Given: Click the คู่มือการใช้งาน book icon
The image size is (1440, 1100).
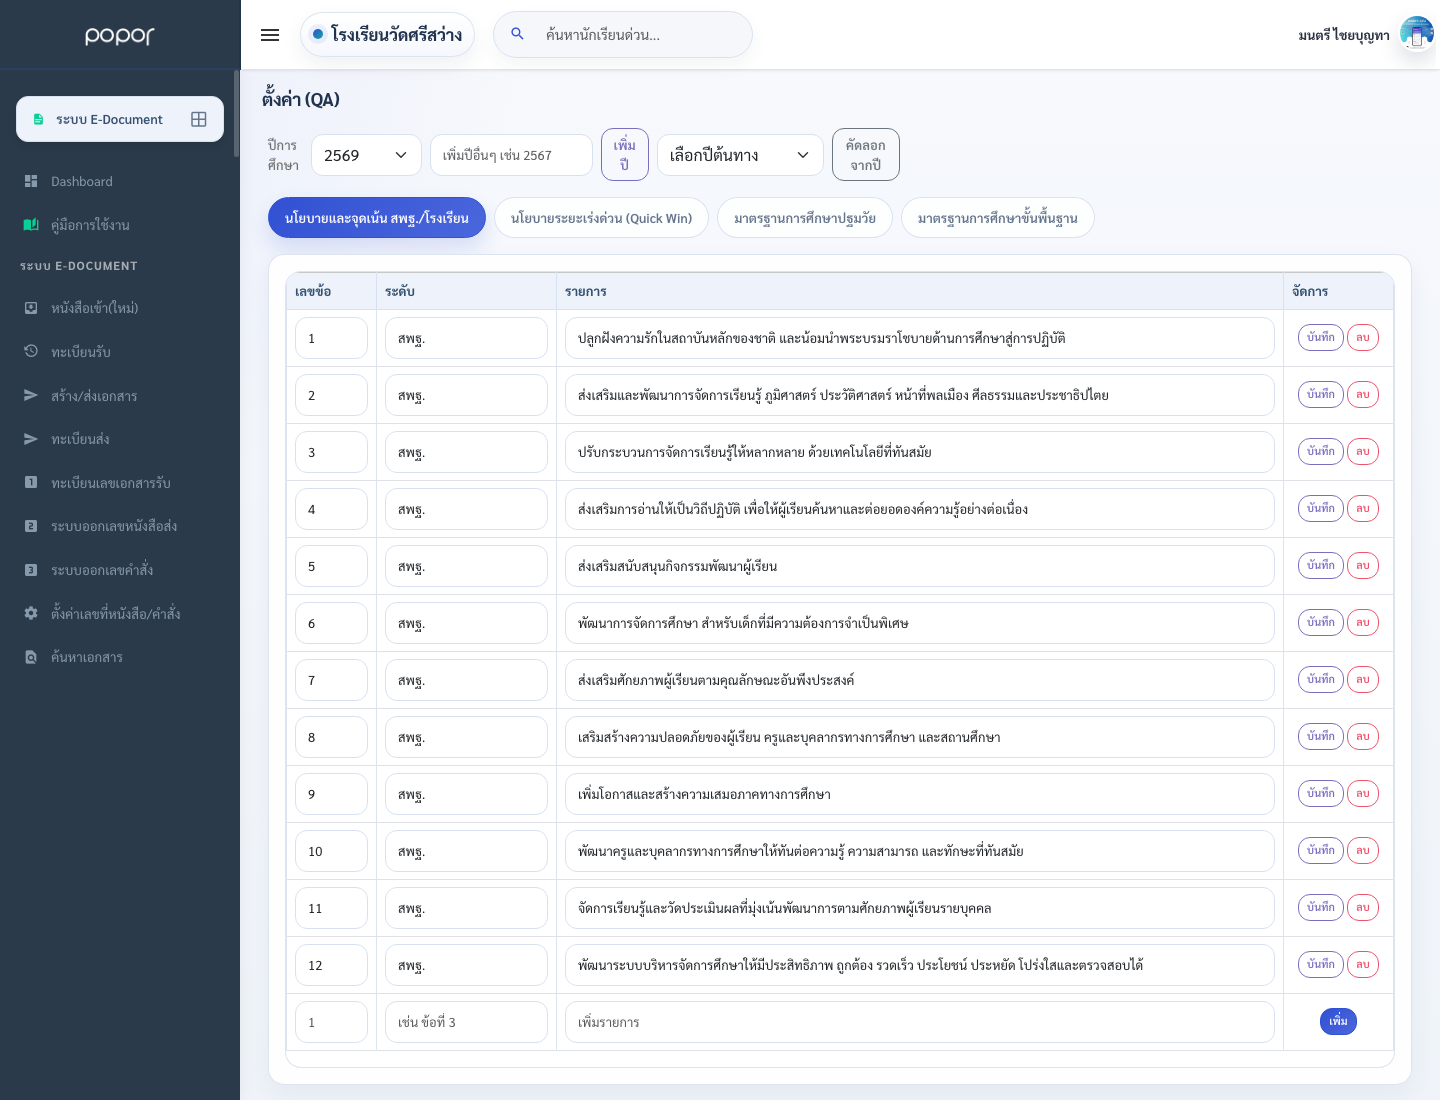Looking at the screenshot, I should click(x=31, y=225).
